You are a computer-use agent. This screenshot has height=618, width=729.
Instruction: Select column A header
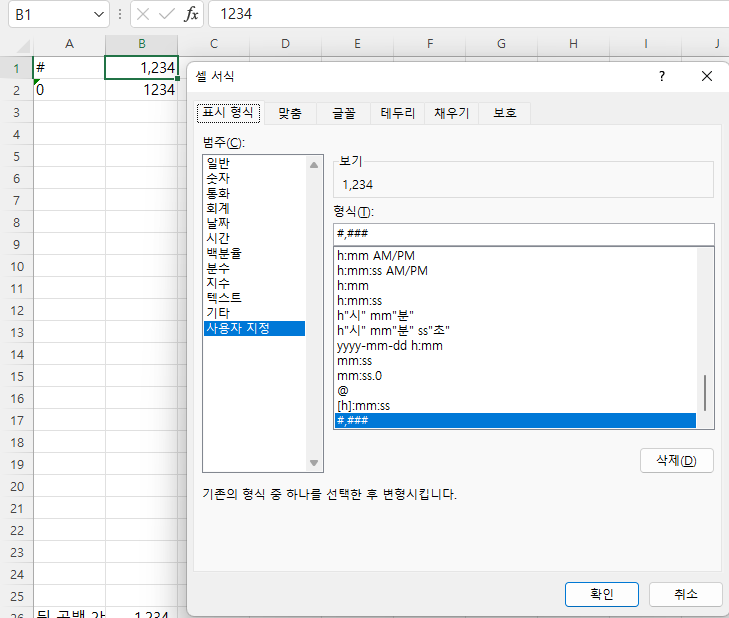[x=69, y=45]
